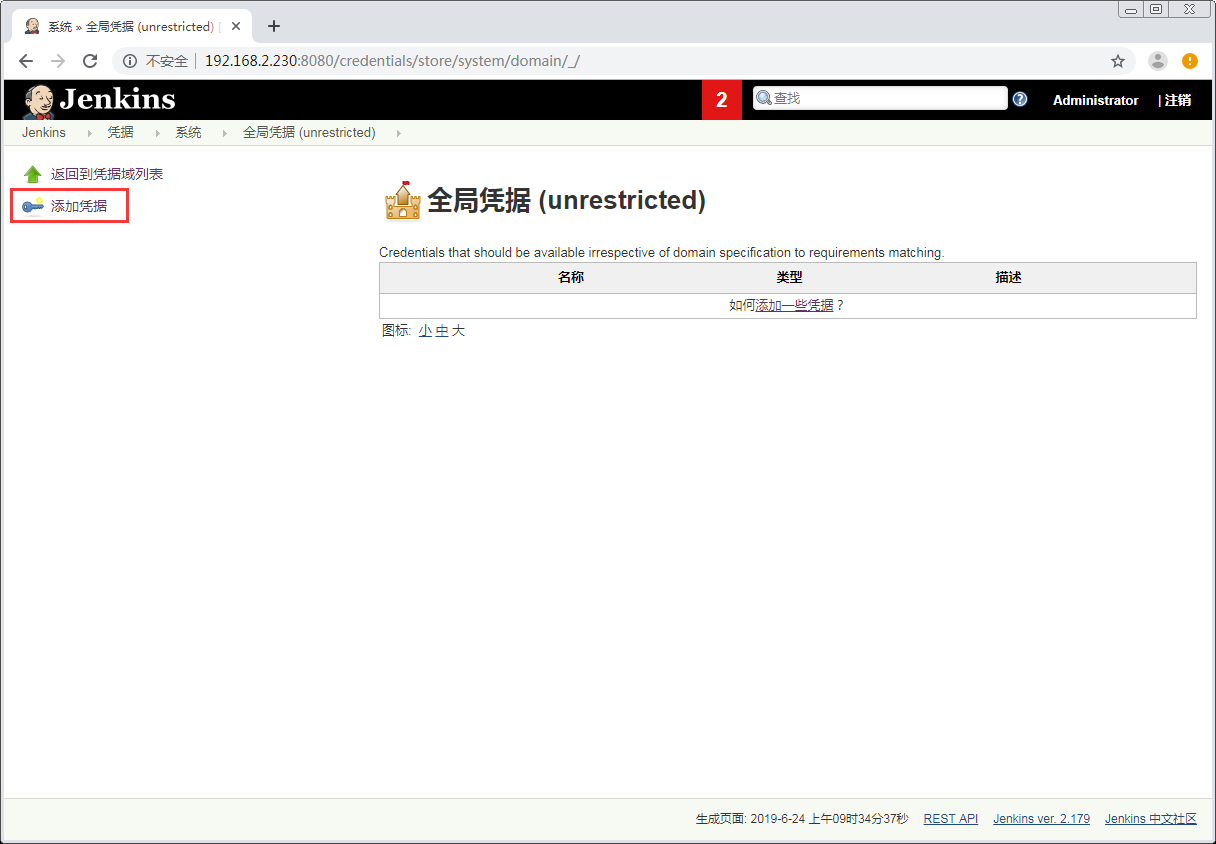Viewport: 1216px width, 844px height.
Task: Go to the 系统 breadcrumb
Action: (x=188, y=133)
